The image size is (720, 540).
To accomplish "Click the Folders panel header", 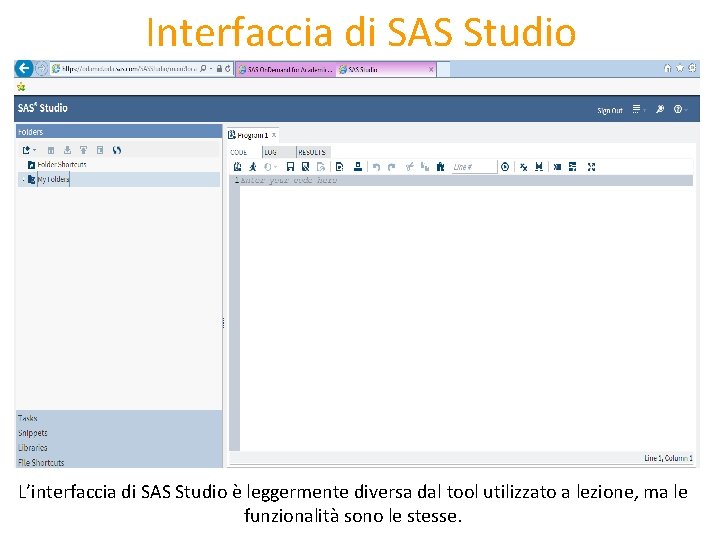I will tap(119, 132).
